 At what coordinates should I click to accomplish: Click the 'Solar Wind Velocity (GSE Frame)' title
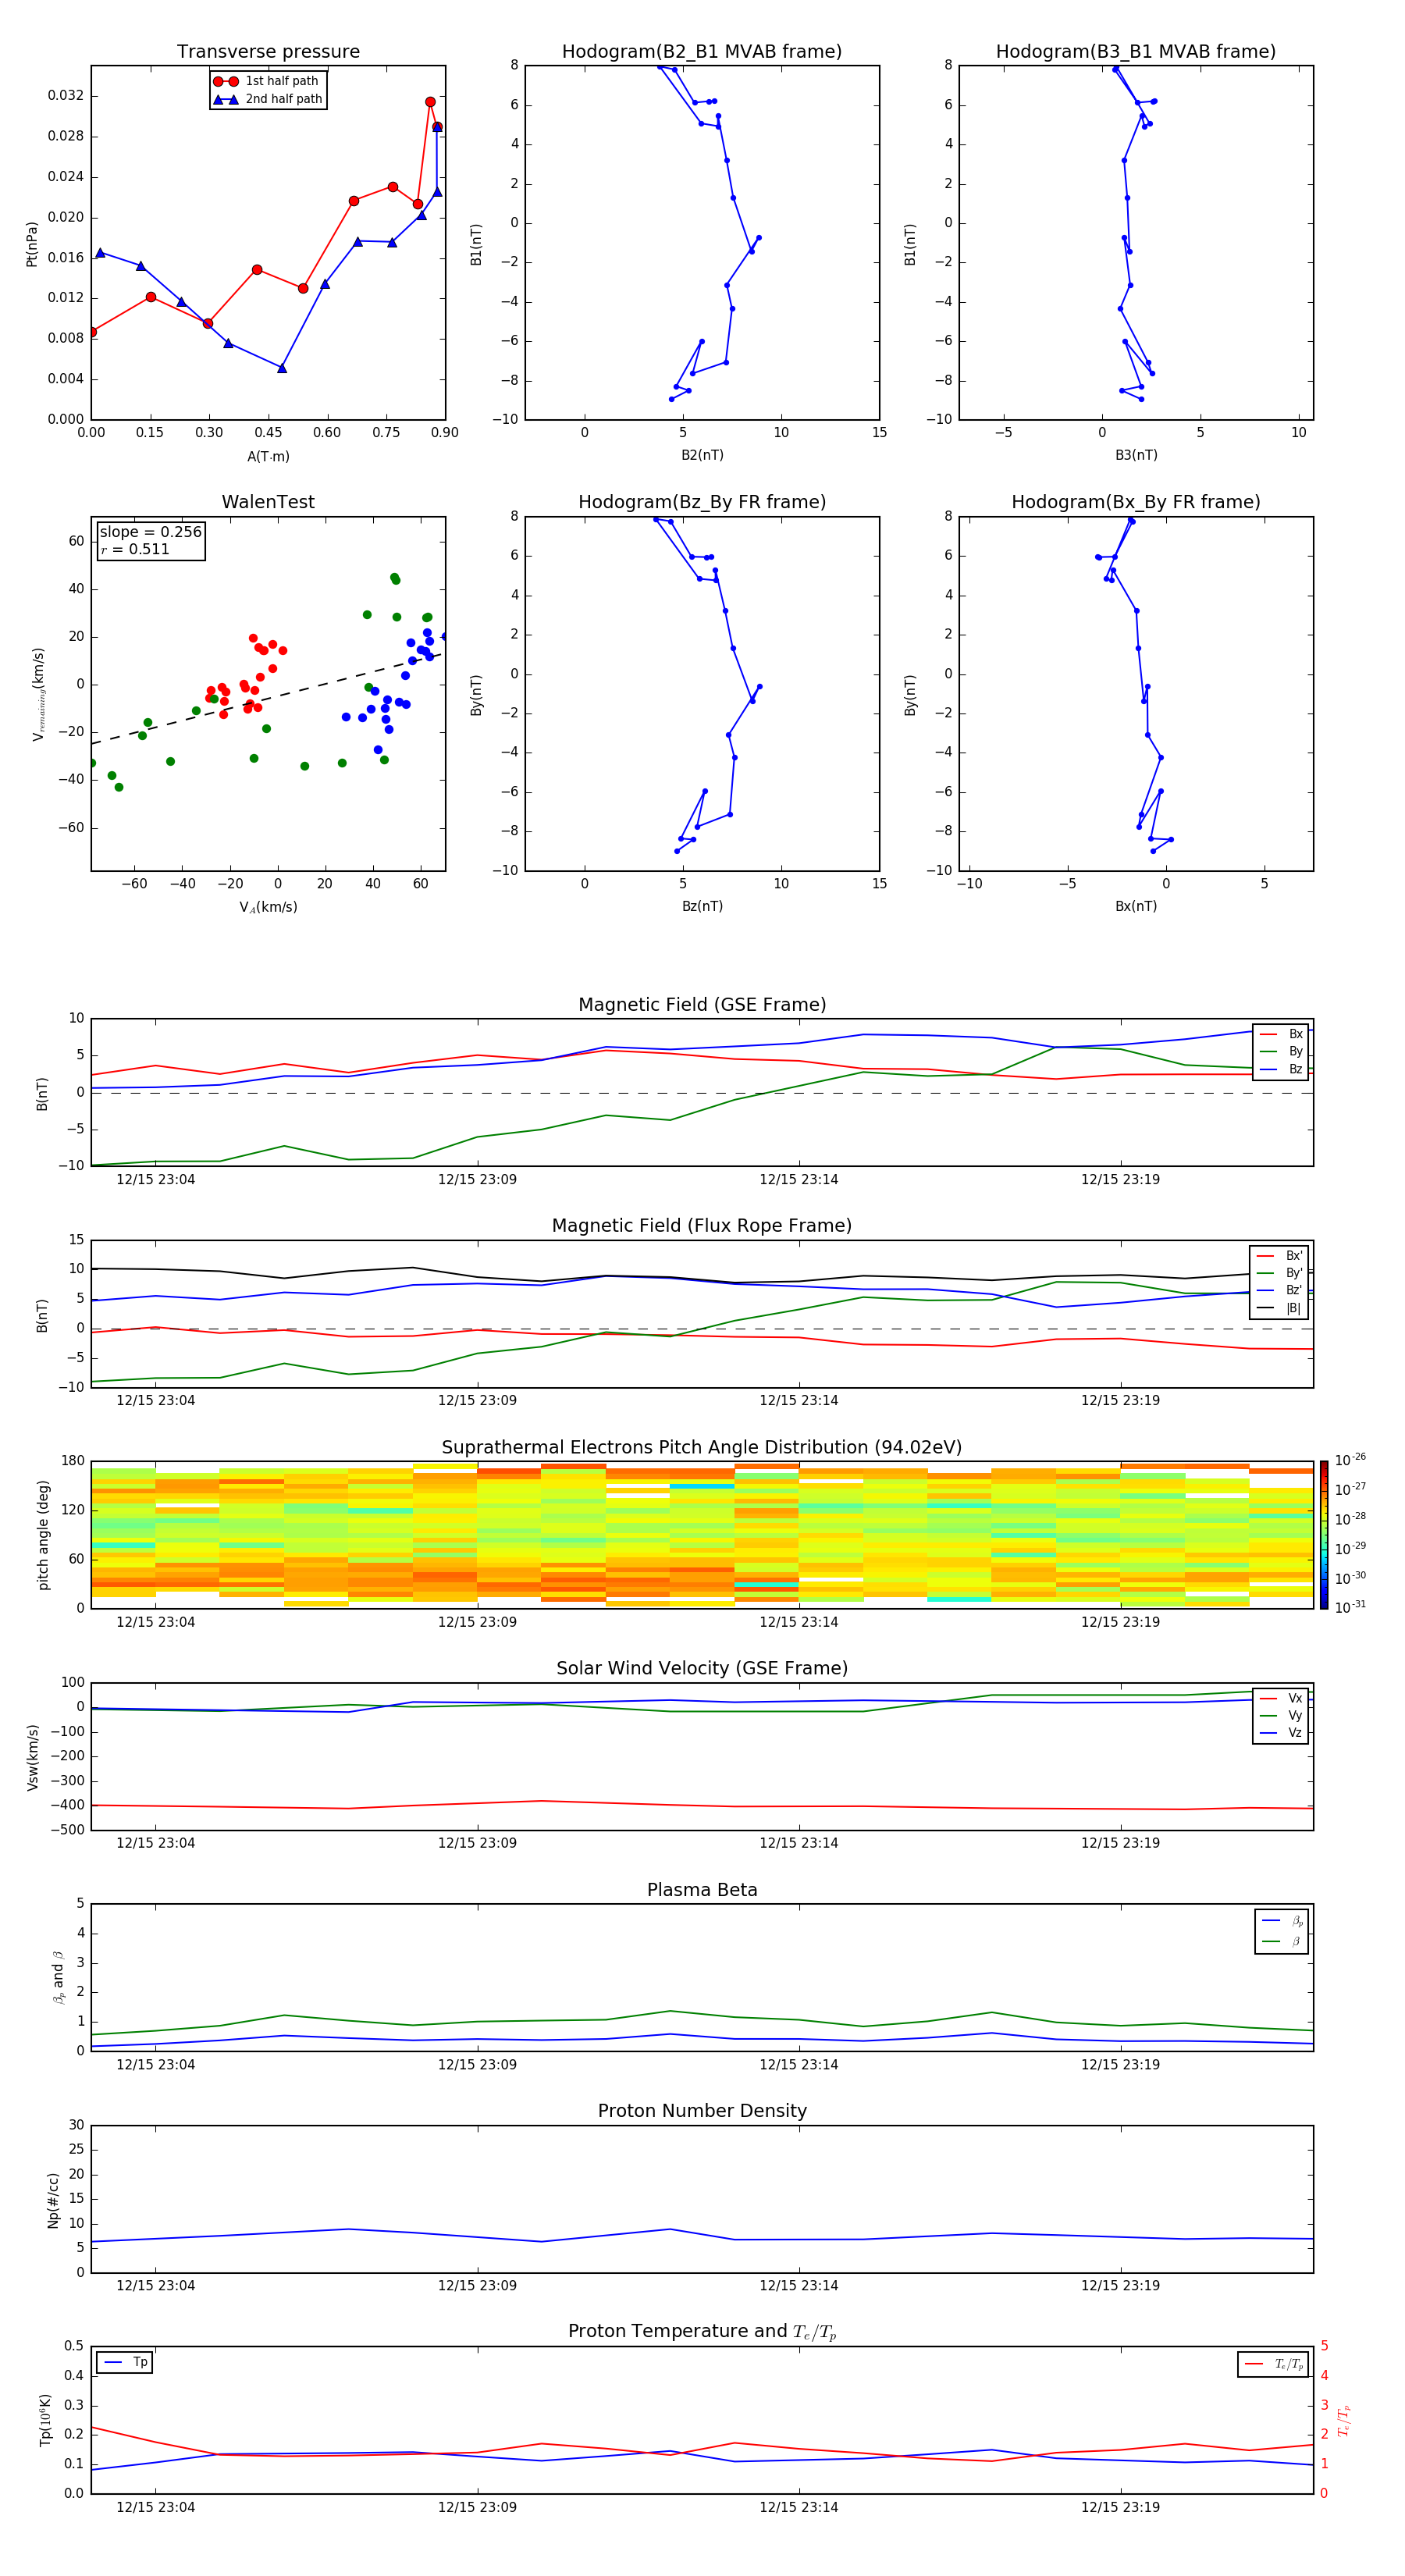pos(702,1668)
